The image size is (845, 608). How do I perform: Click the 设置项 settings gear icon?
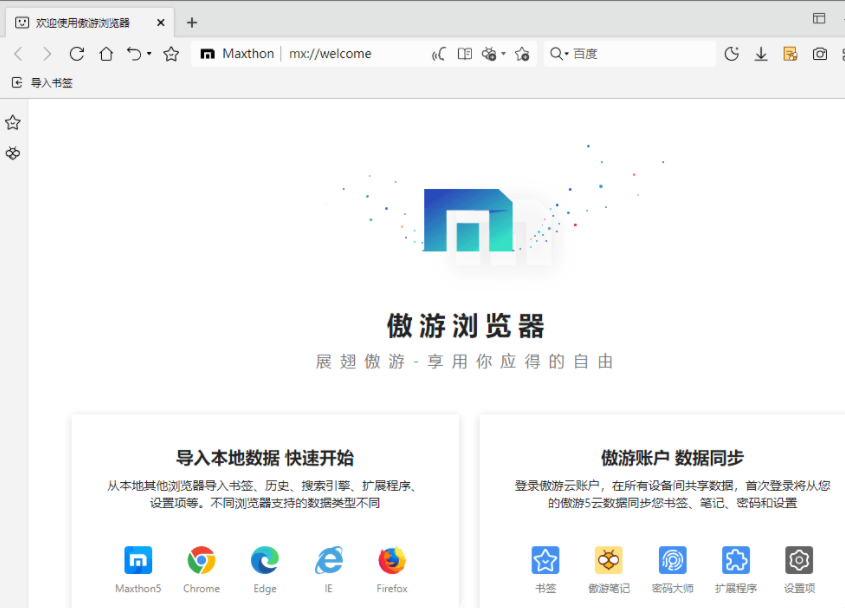799,560
